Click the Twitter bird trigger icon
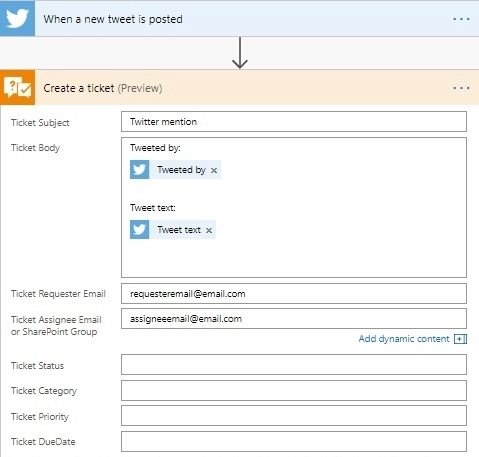Image resolution: width=479 pixels, height=457 pixels. [17, 18]
